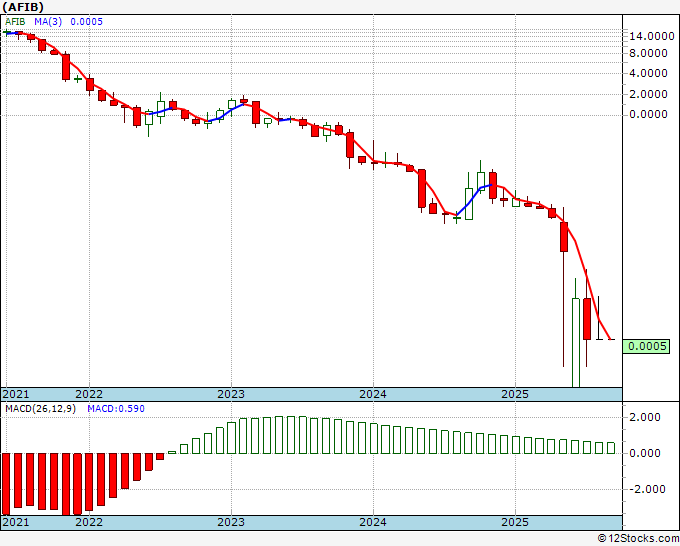Click the tall green candle in mid-2025
This screenshot has width=680, height=546.
point(575,342)
